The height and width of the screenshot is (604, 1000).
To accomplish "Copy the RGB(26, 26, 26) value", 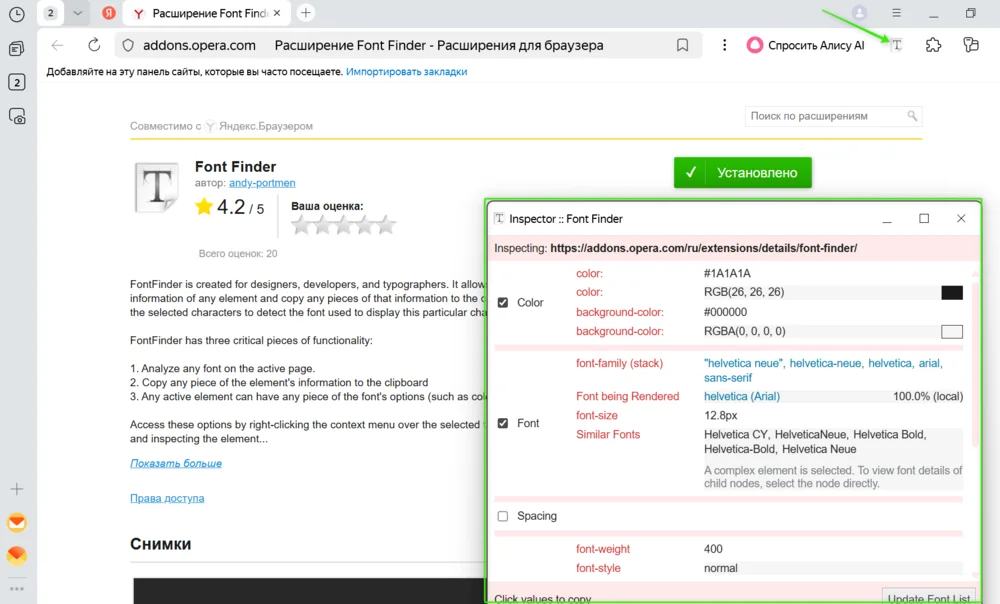I will [744, 292].
